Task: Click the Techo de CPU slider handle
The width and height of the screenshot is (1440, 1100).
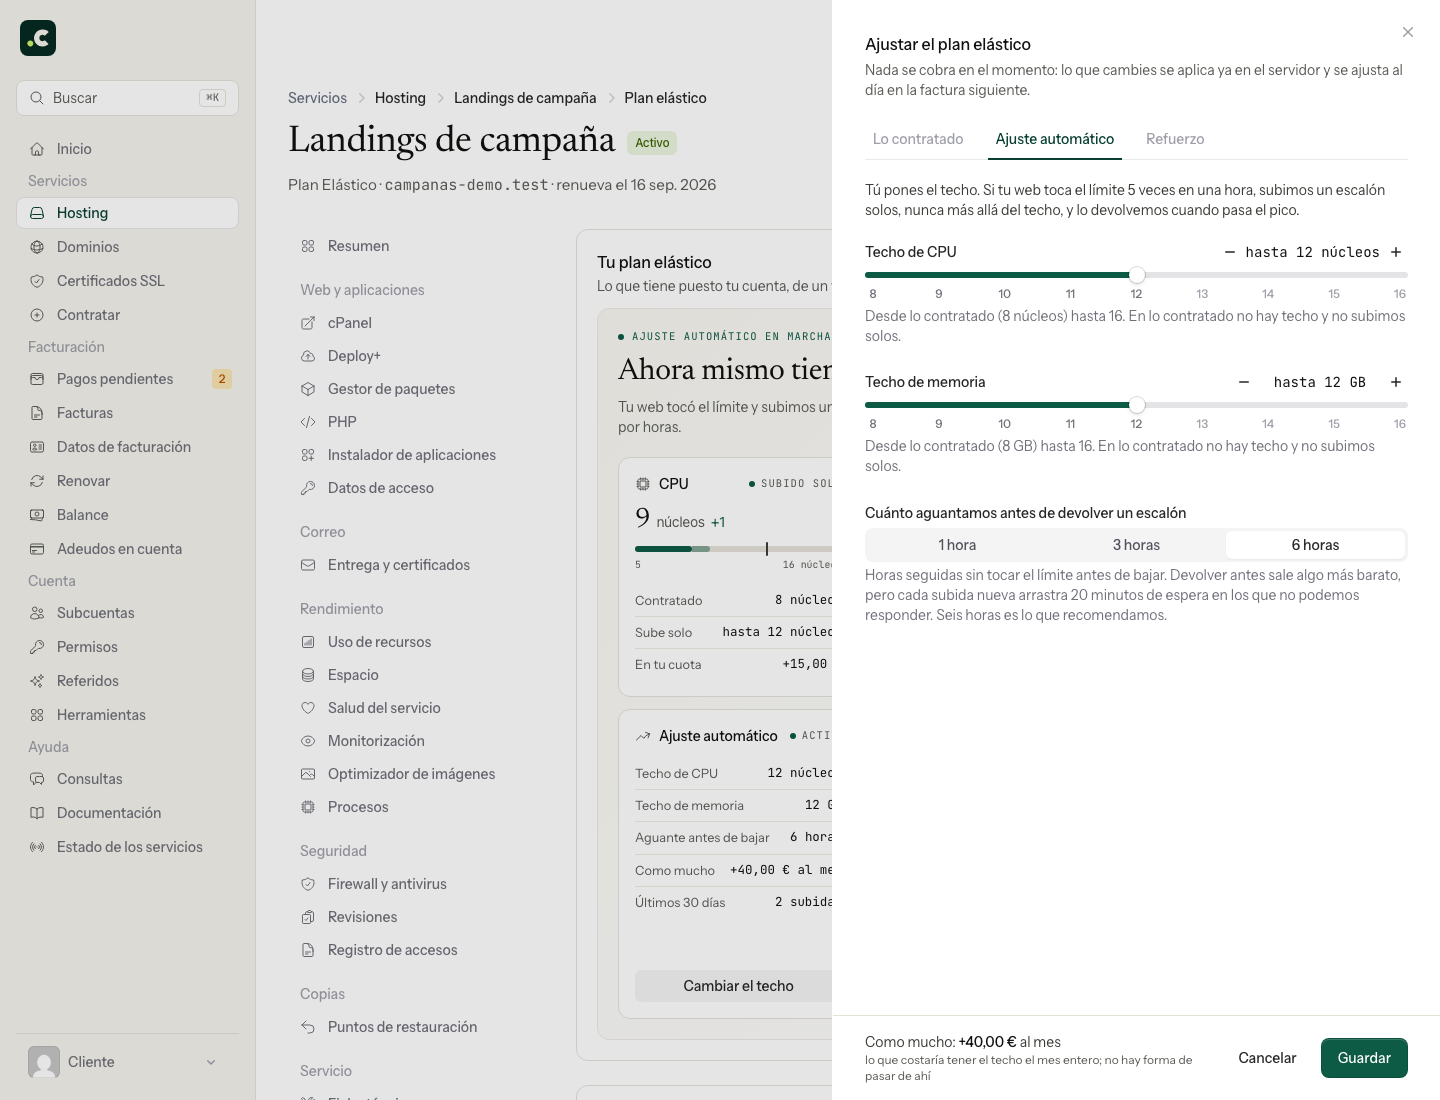Action: pos(1137,275)
